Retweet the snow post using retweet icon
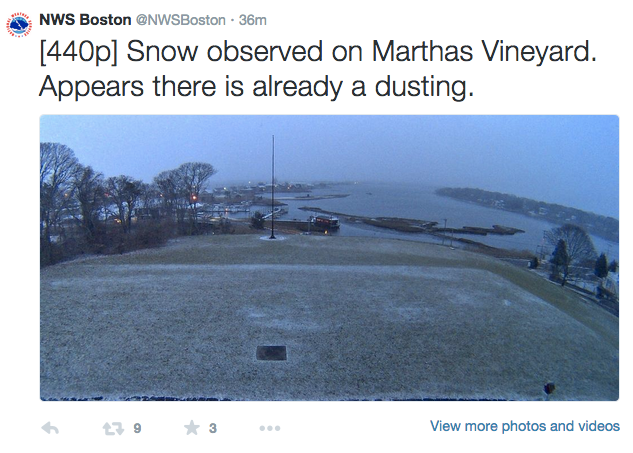 114,428
